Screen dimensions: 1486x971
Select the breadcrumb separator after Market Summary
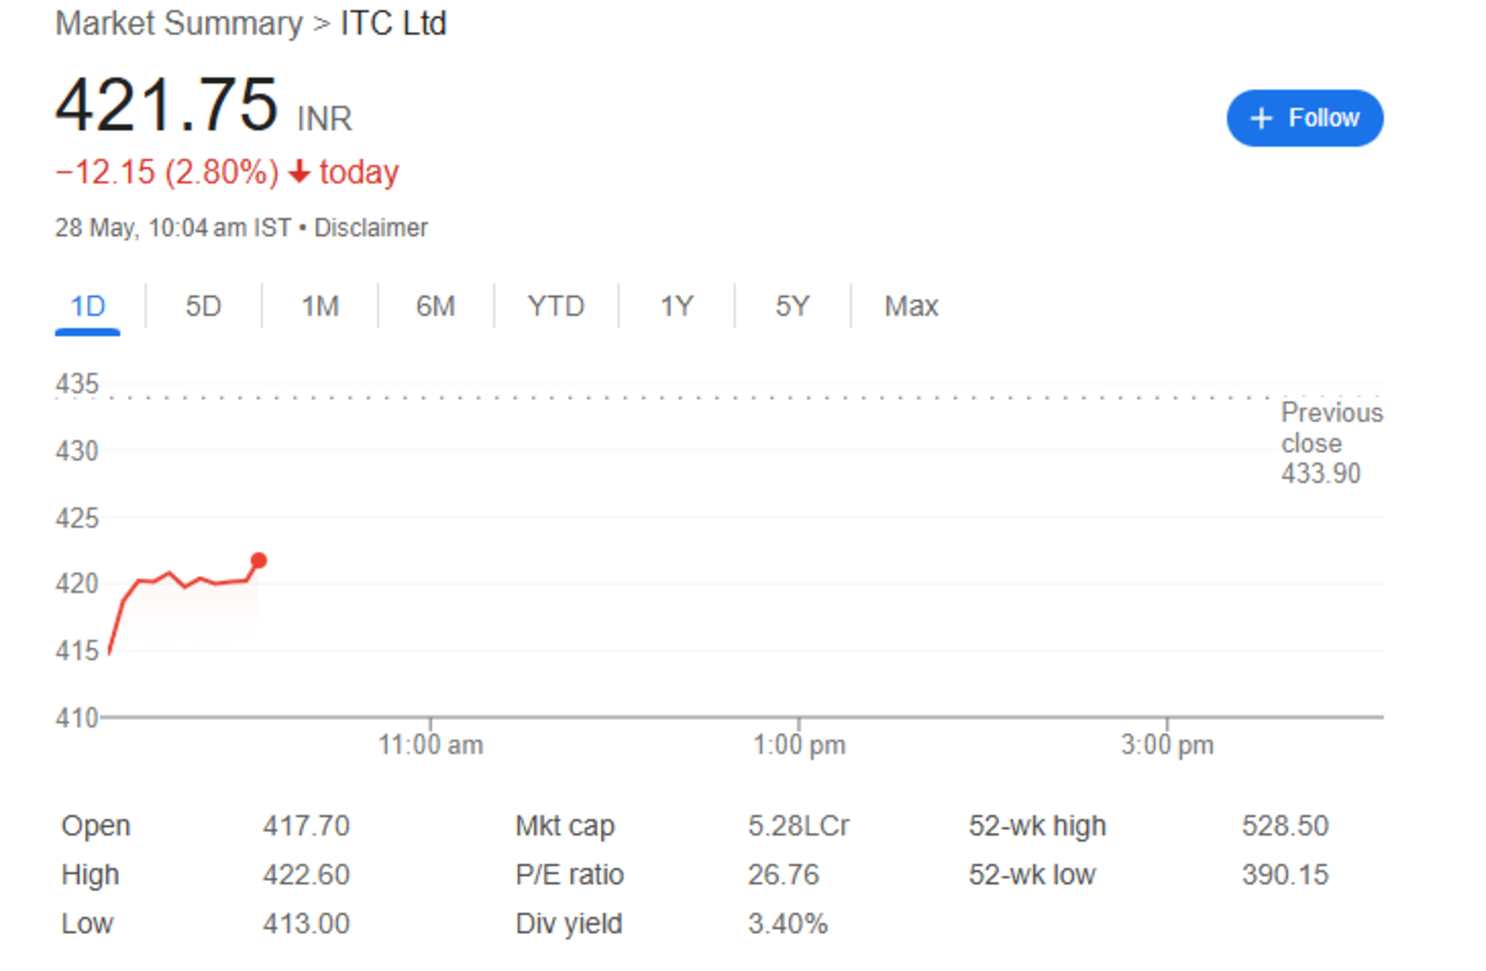coord(320,22)
